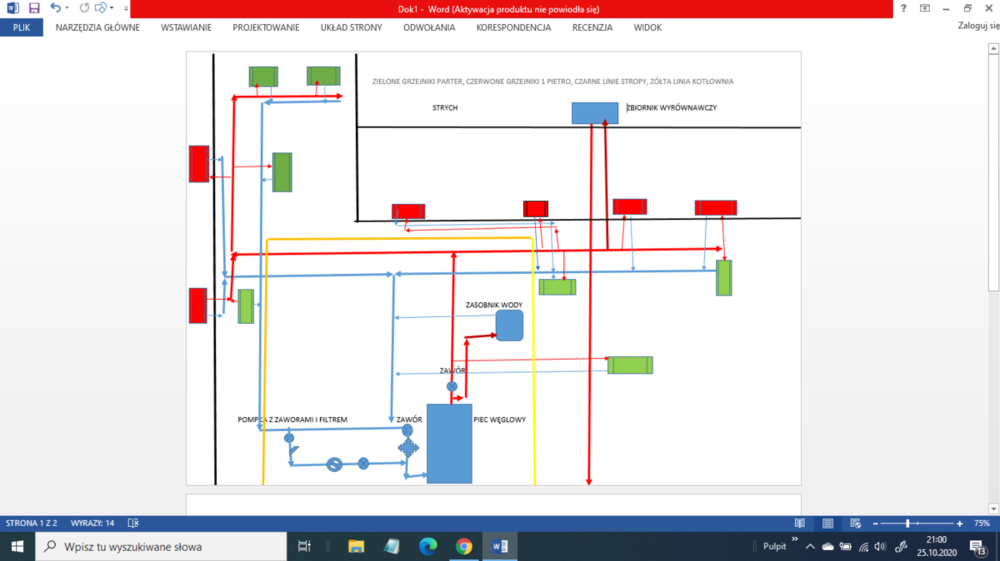Image resolution: width=1000 pixels, height=561 pixels.
Task: Open Google Chrome from the taskbar
Action: 464,546
